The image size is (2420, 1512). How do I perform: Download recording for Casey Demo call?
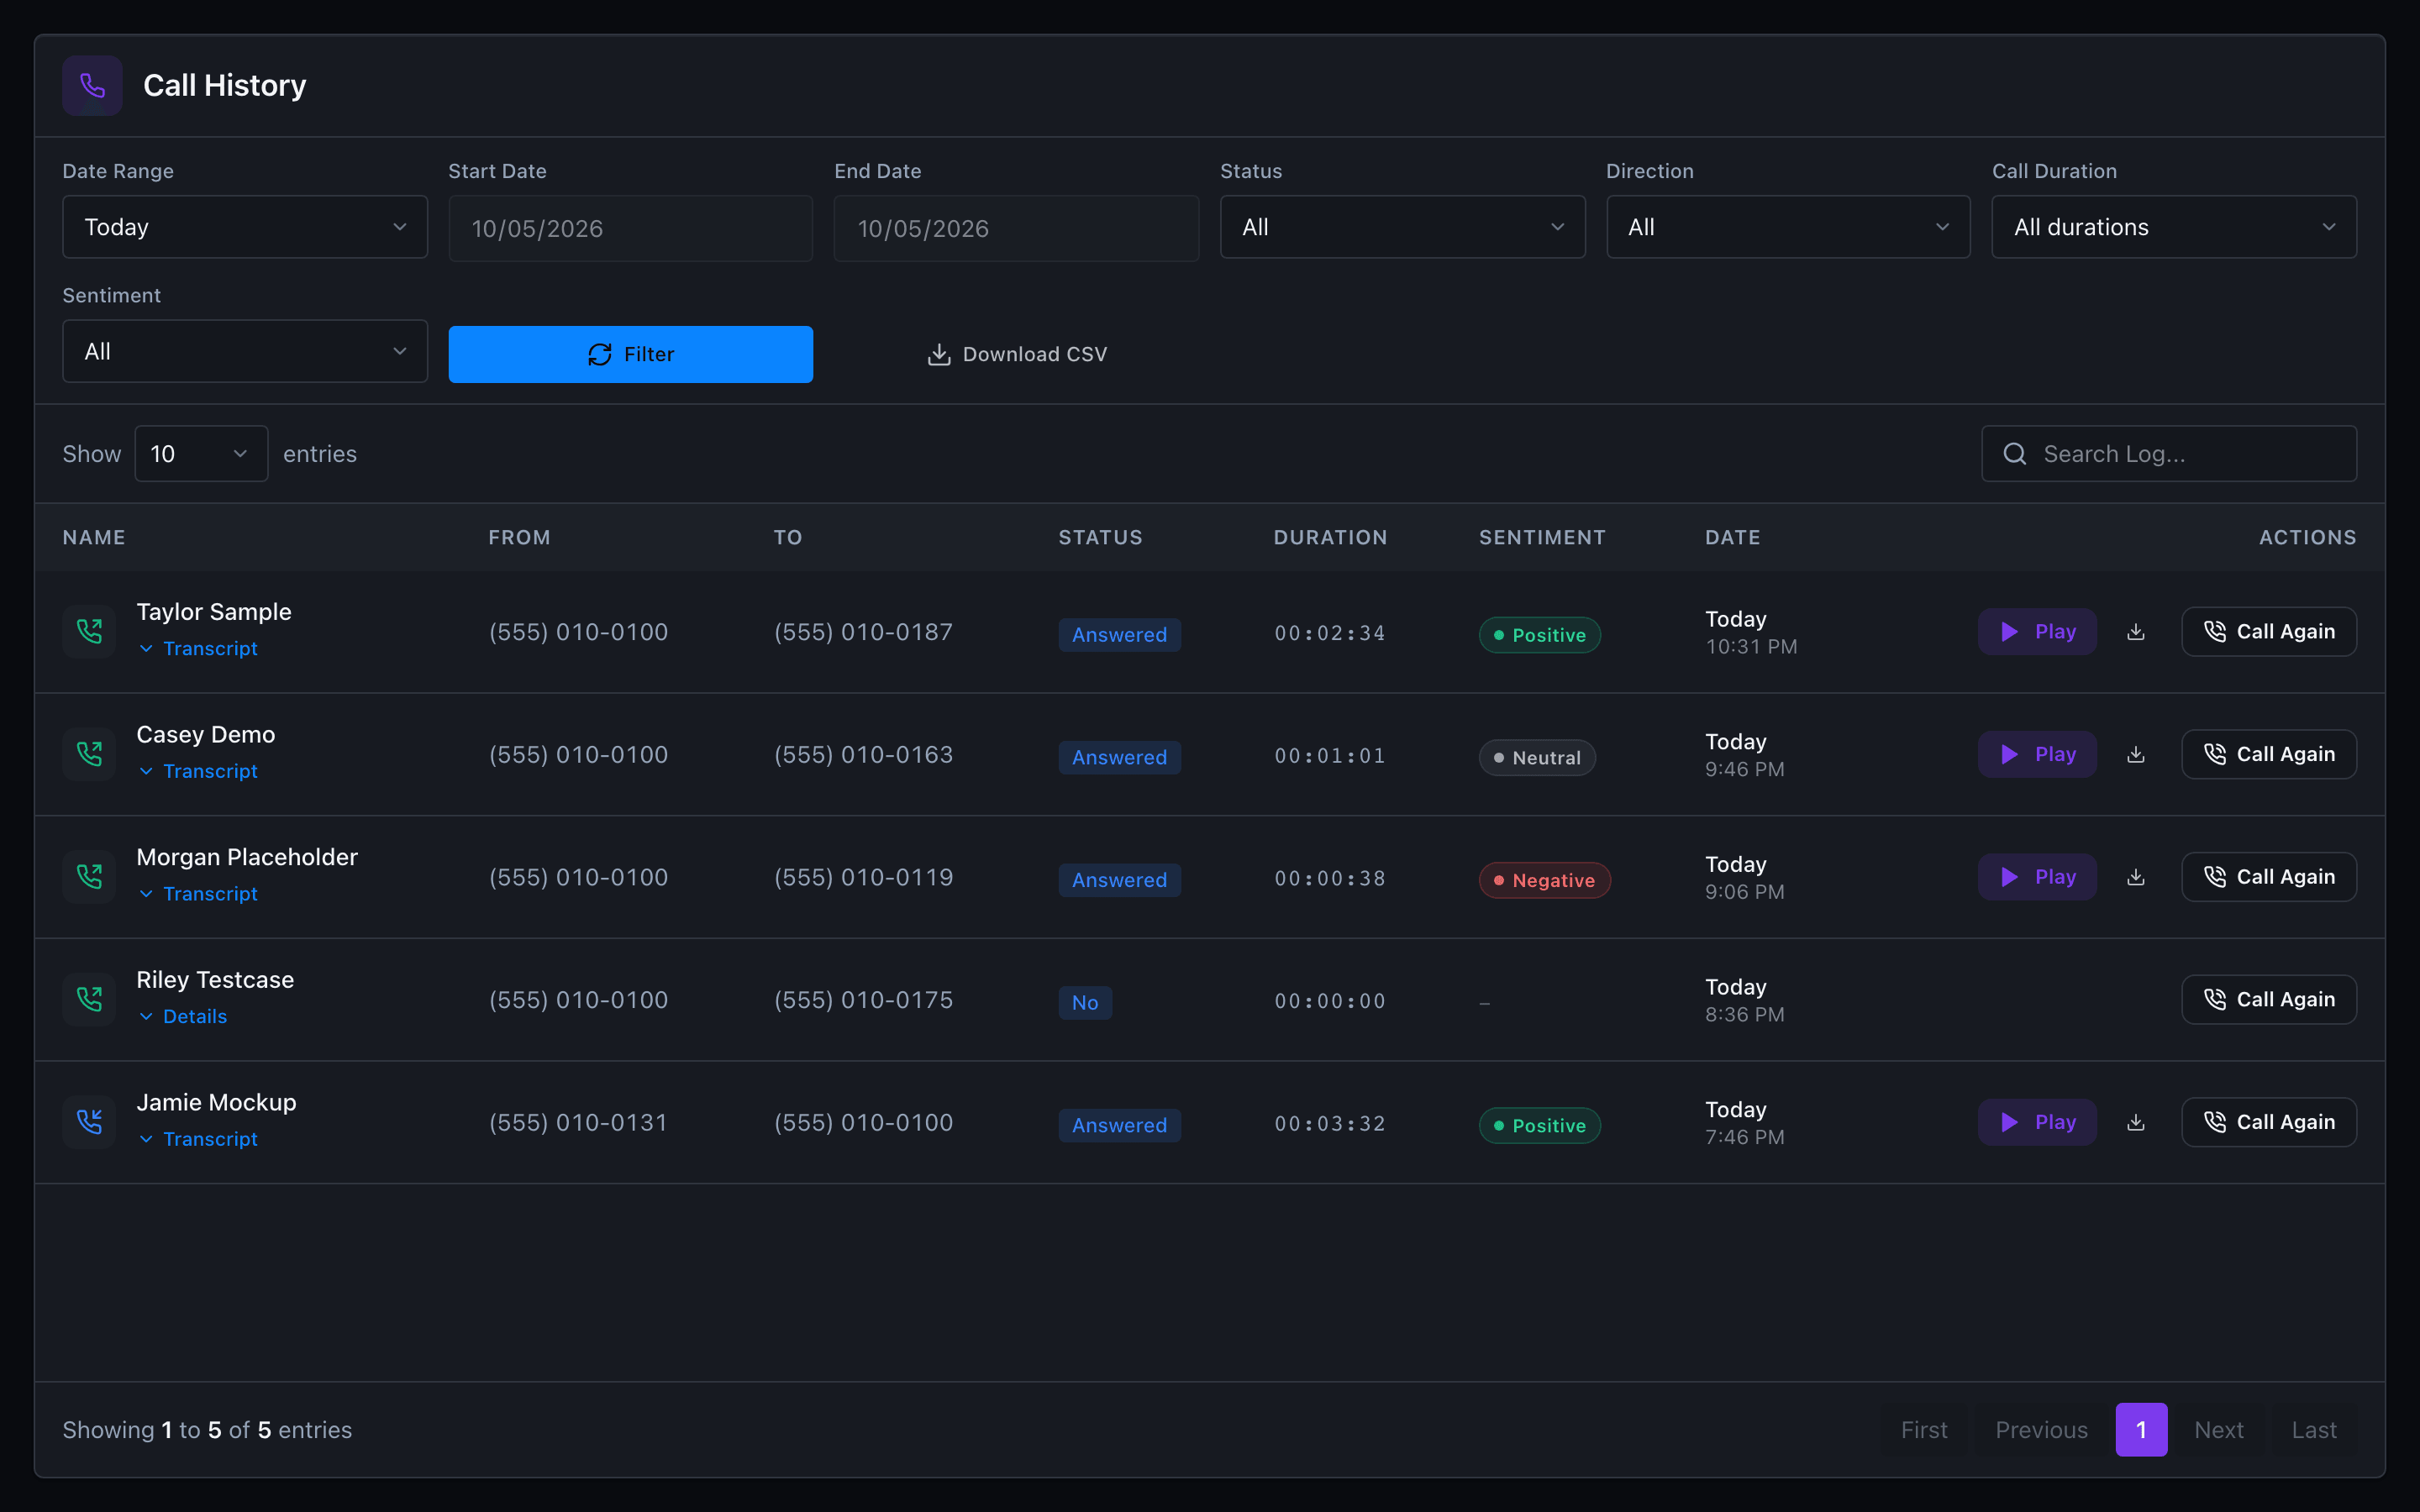(2136, 755)
